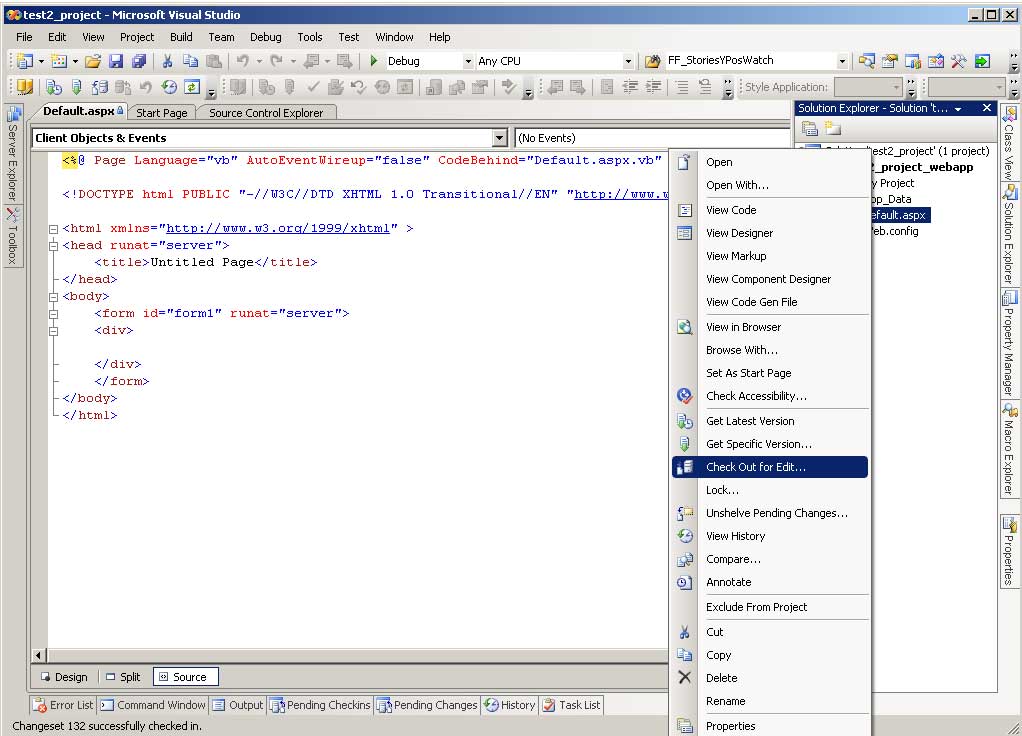Image resolution: width=1022 pixels, height=736 pixels.
Task: Click the Solution Explorer Properties icon
Action: click(x=810, y=128)
